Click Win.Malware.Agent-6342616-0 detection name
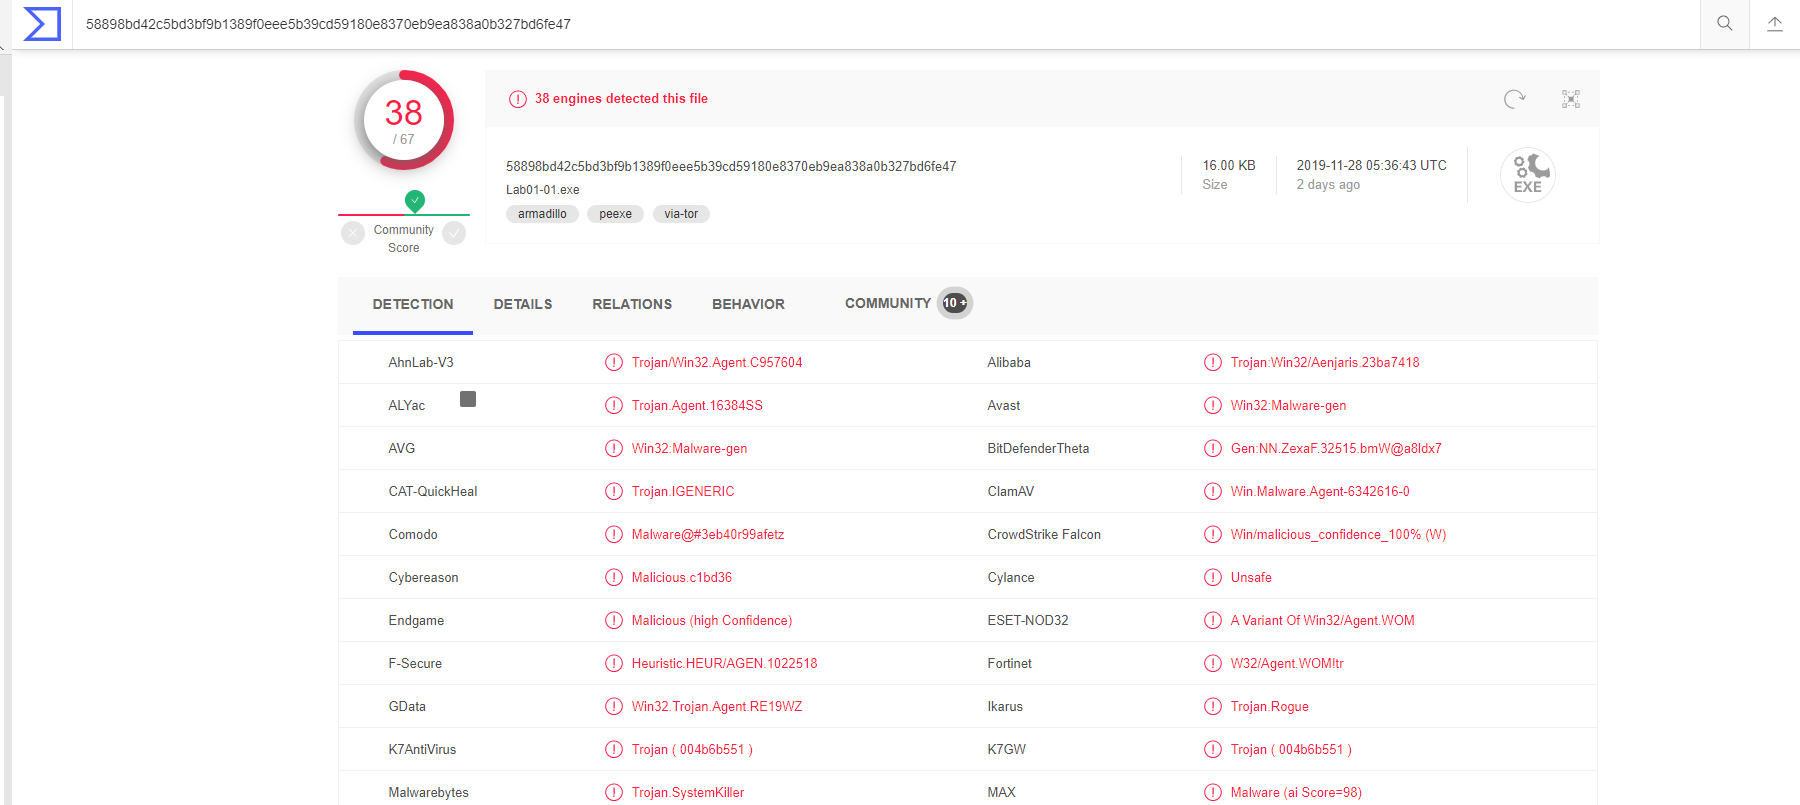The image size is (1800, 805). (x=1320, y=491)
